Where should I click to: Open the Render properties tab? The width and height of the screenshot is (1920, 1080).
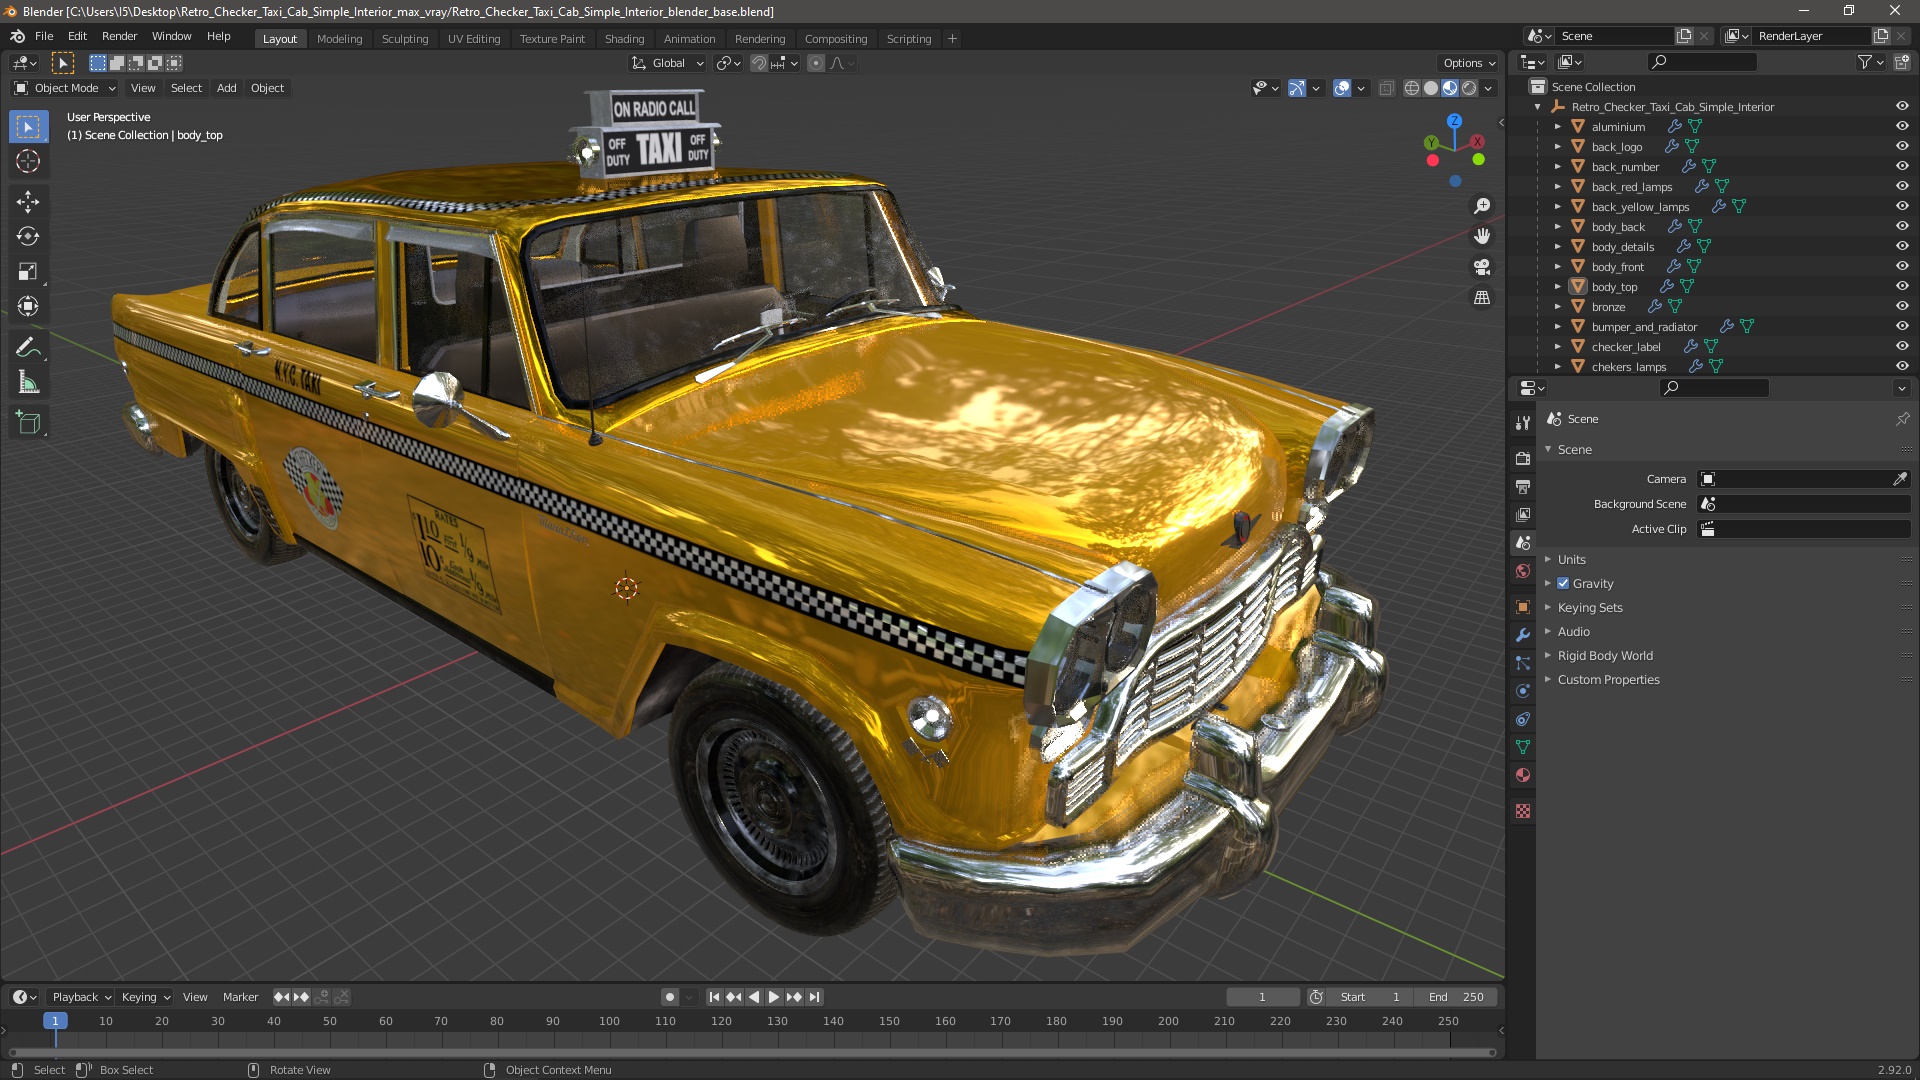coord(1523,458)
